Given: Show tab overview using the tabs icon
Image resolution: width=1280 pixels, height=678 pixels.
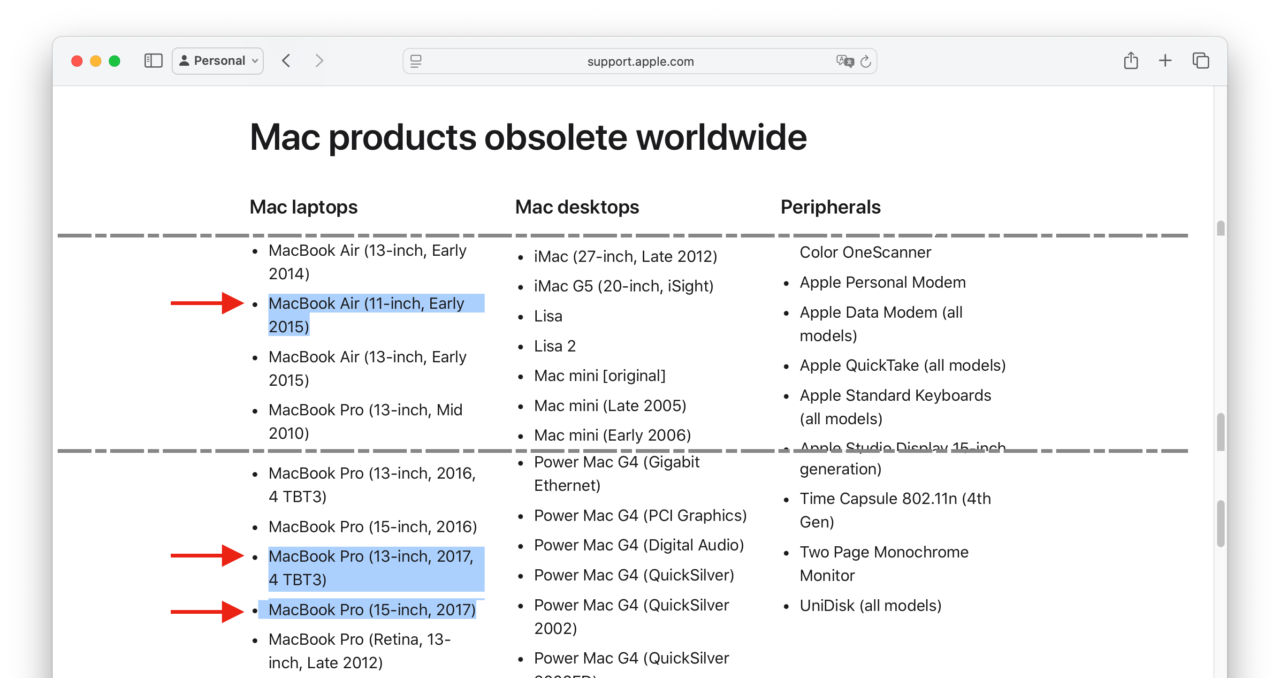Looking at the screenshot, I should click(1200, 60).
